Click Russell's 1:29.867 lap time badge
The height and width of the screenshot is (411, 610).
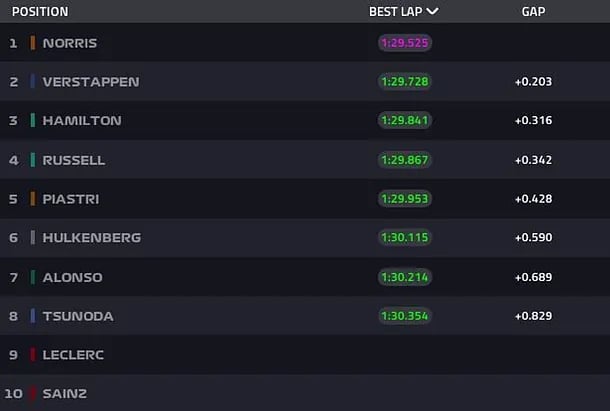[405, 160]
